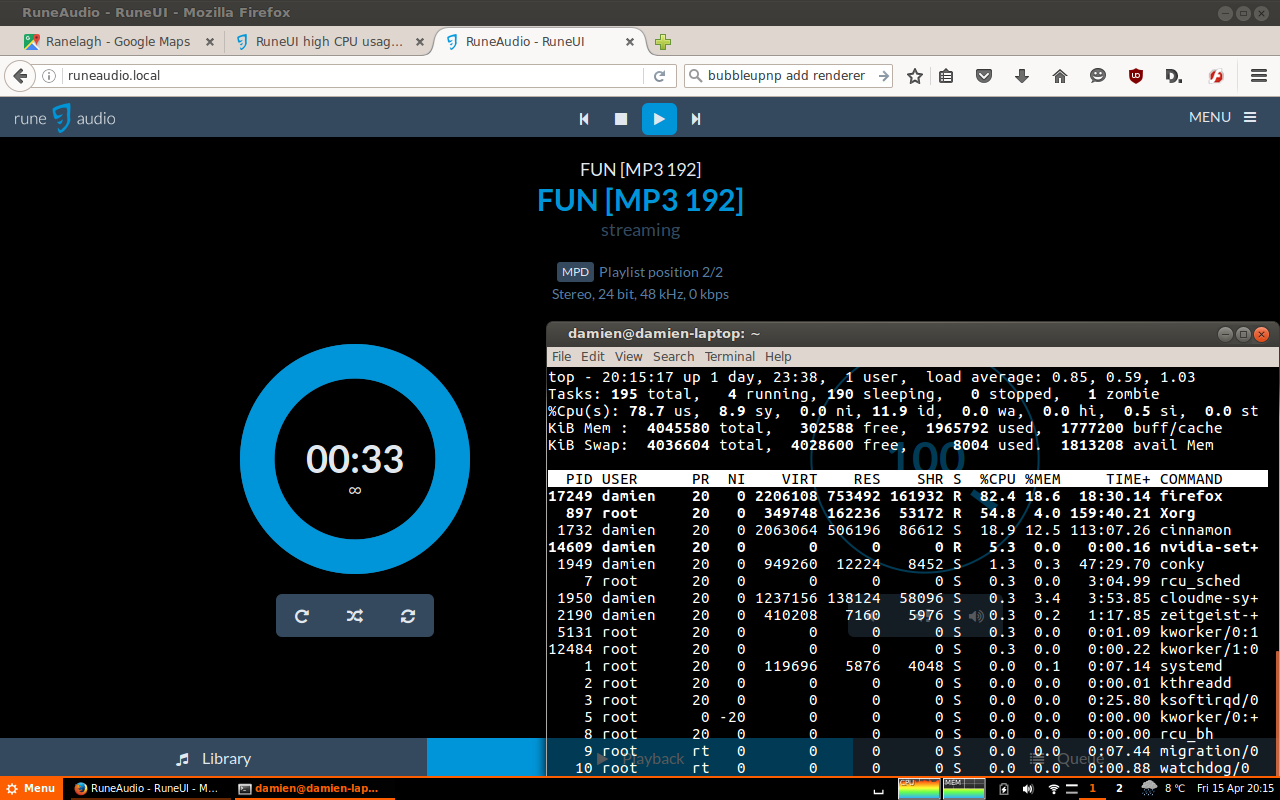Show bookmarks list icon in Firefox toolbar
1280x800 pixels.
pyautogui.click(x=946, y=76)
